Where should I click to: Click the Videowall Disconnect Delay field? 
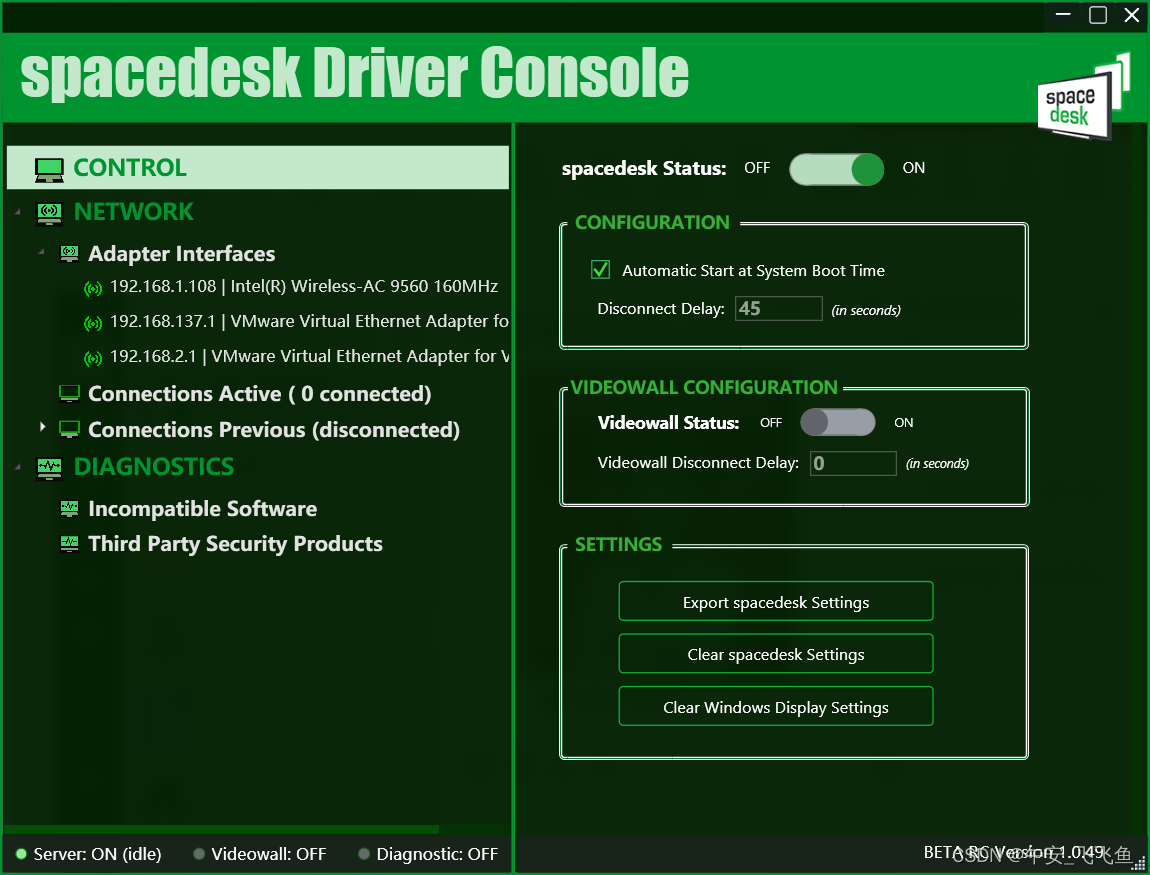[x=853, y=464]
